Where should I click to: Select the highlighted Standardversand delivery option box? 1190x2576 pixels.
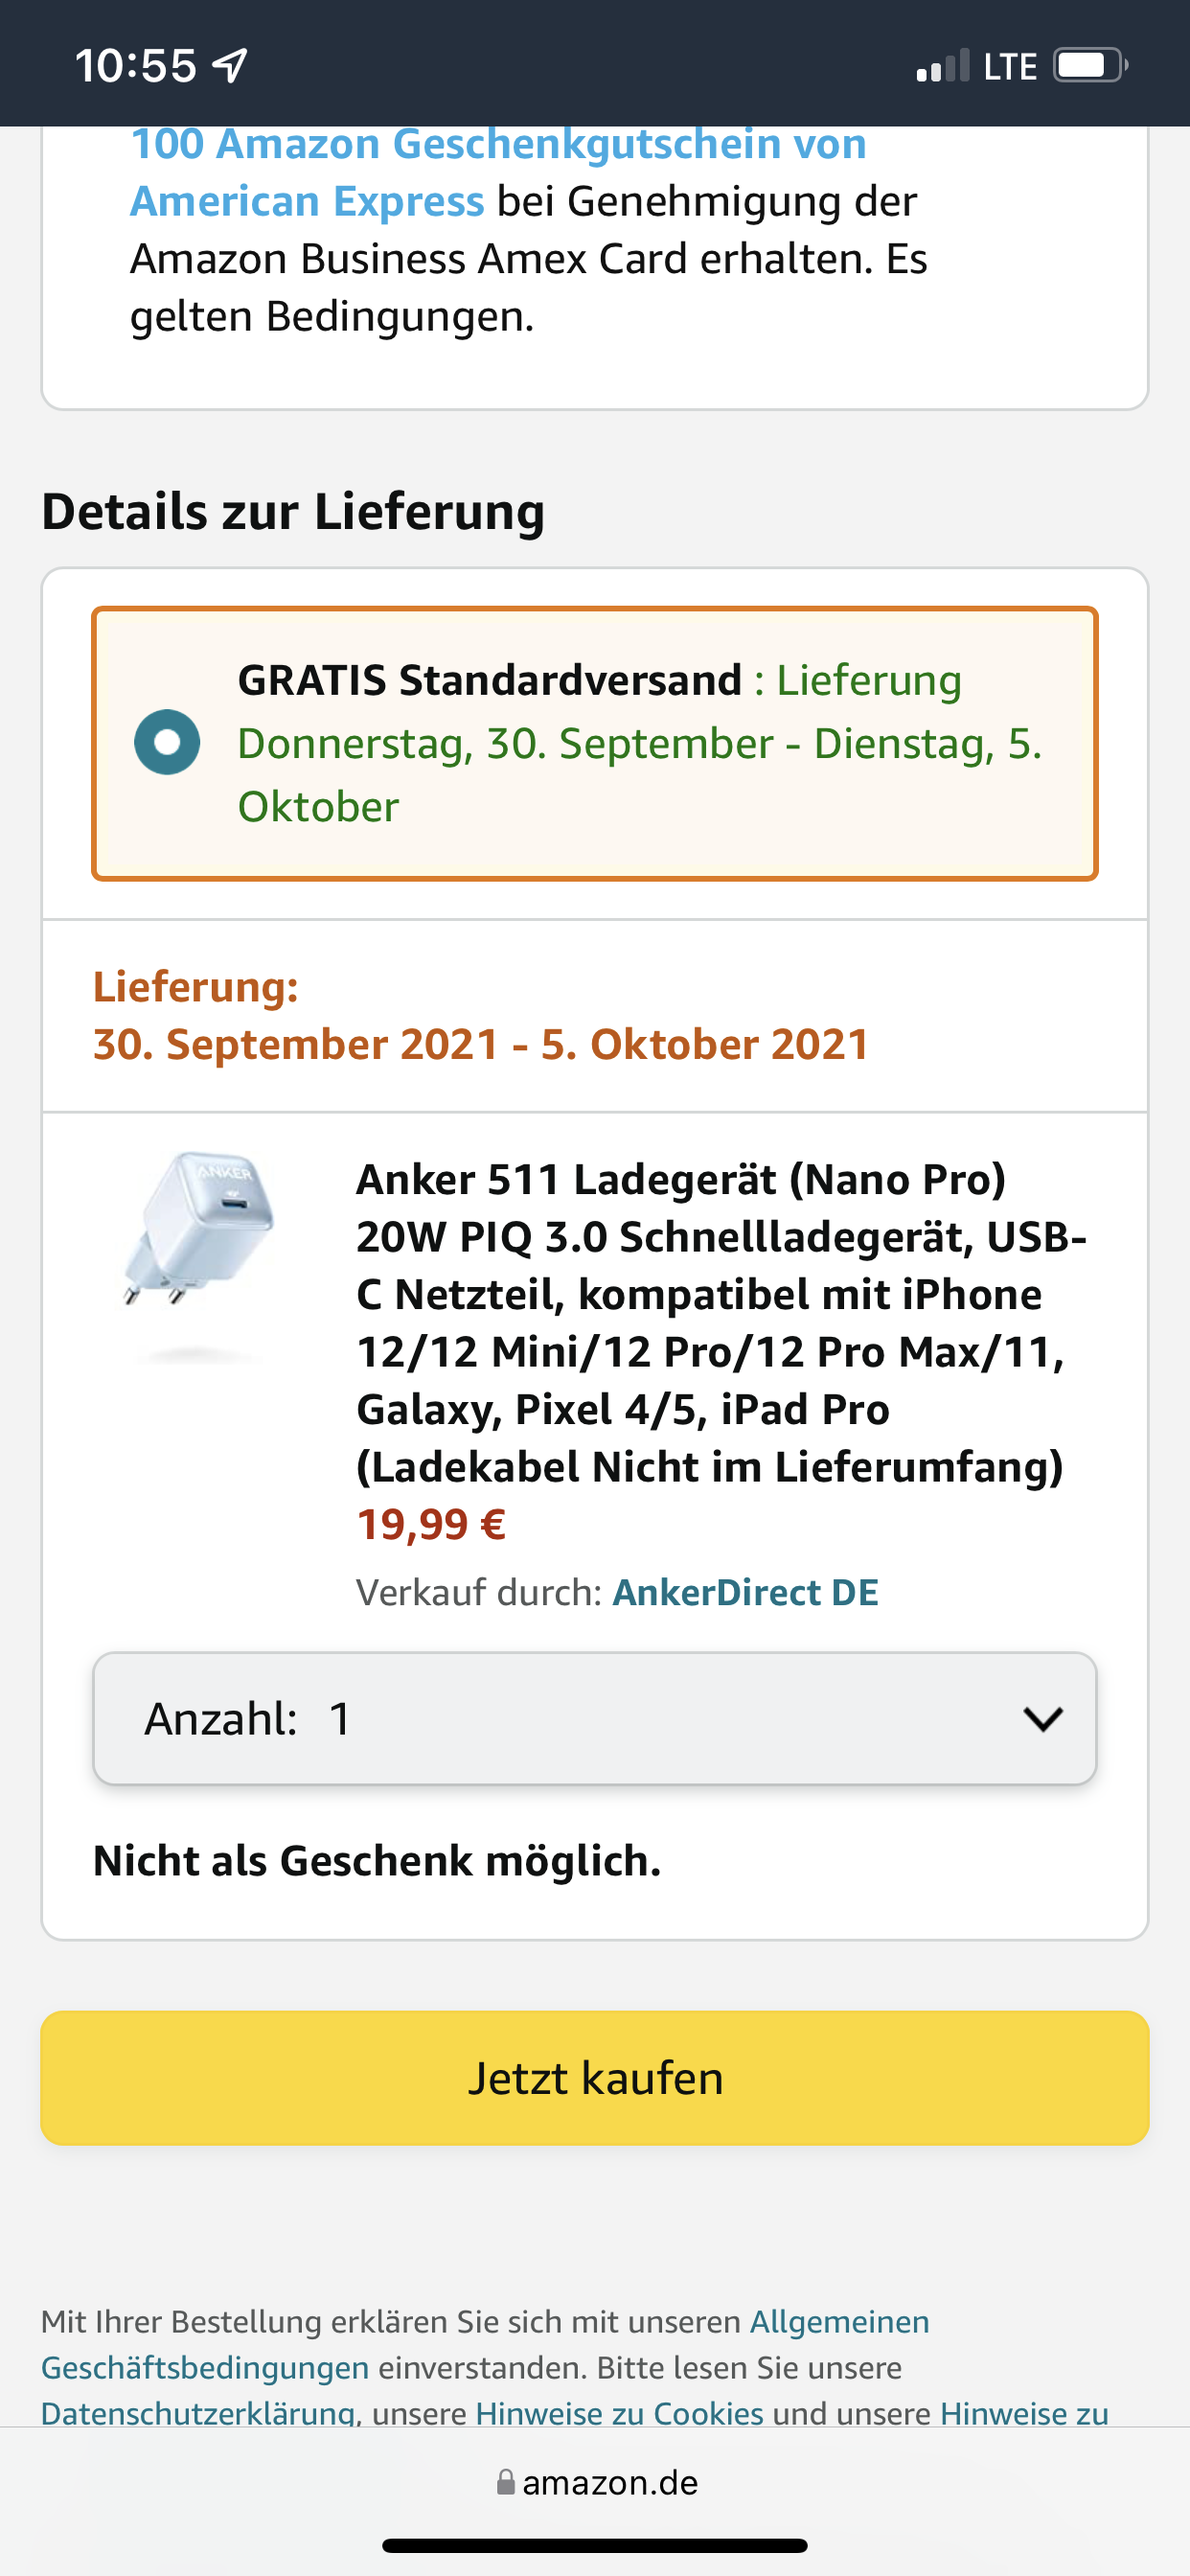click(595, 743)
